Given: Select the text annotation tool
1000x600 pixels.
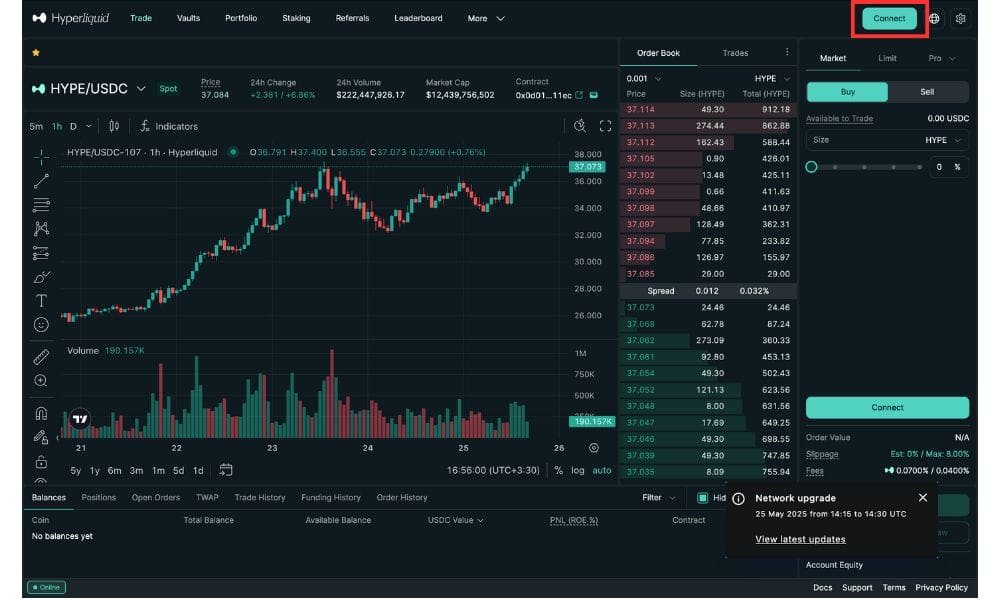Looking at the screenshot, I should pyautogui.click(x=41, y=300).
